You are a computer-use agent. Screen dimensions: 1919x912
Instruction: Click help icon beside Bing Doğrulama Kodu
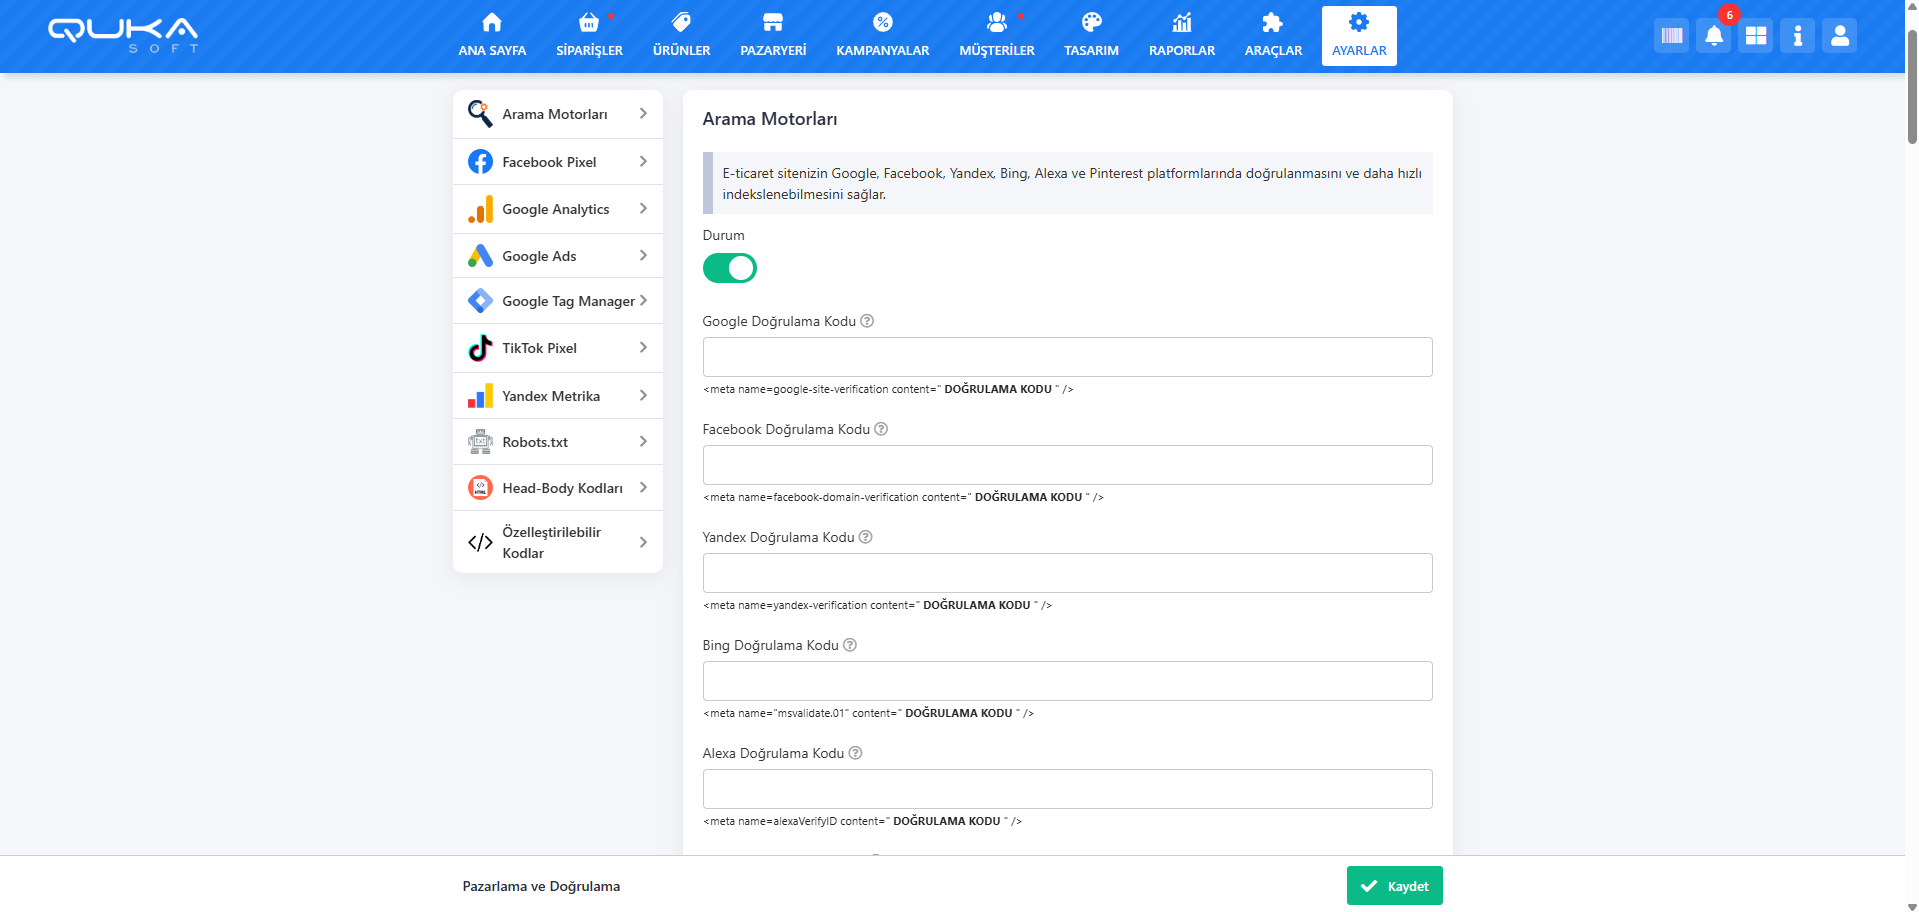point(850,645)
